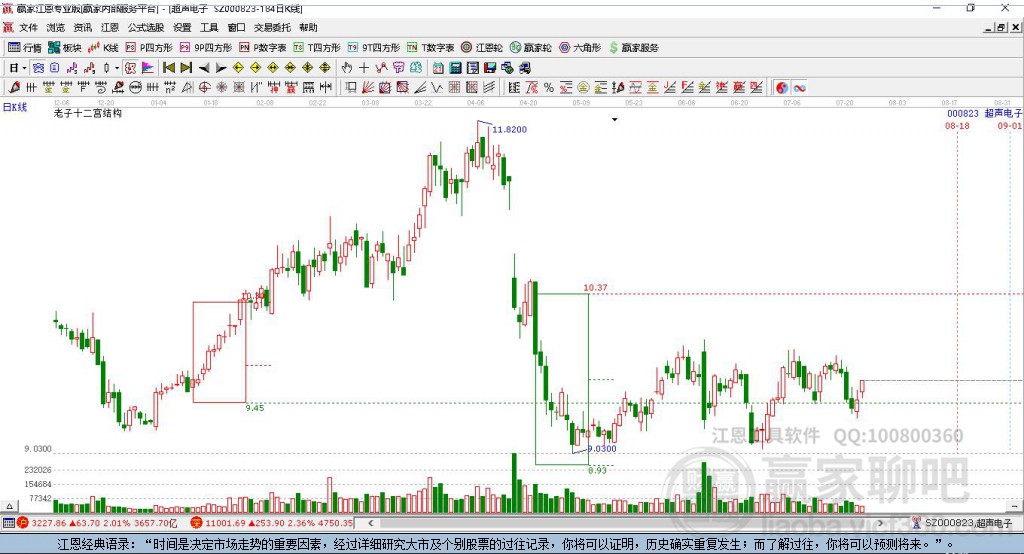1024x554 pixels.
Task: Jump to first bar with skip-to-start icon
Action: point(168,68)
